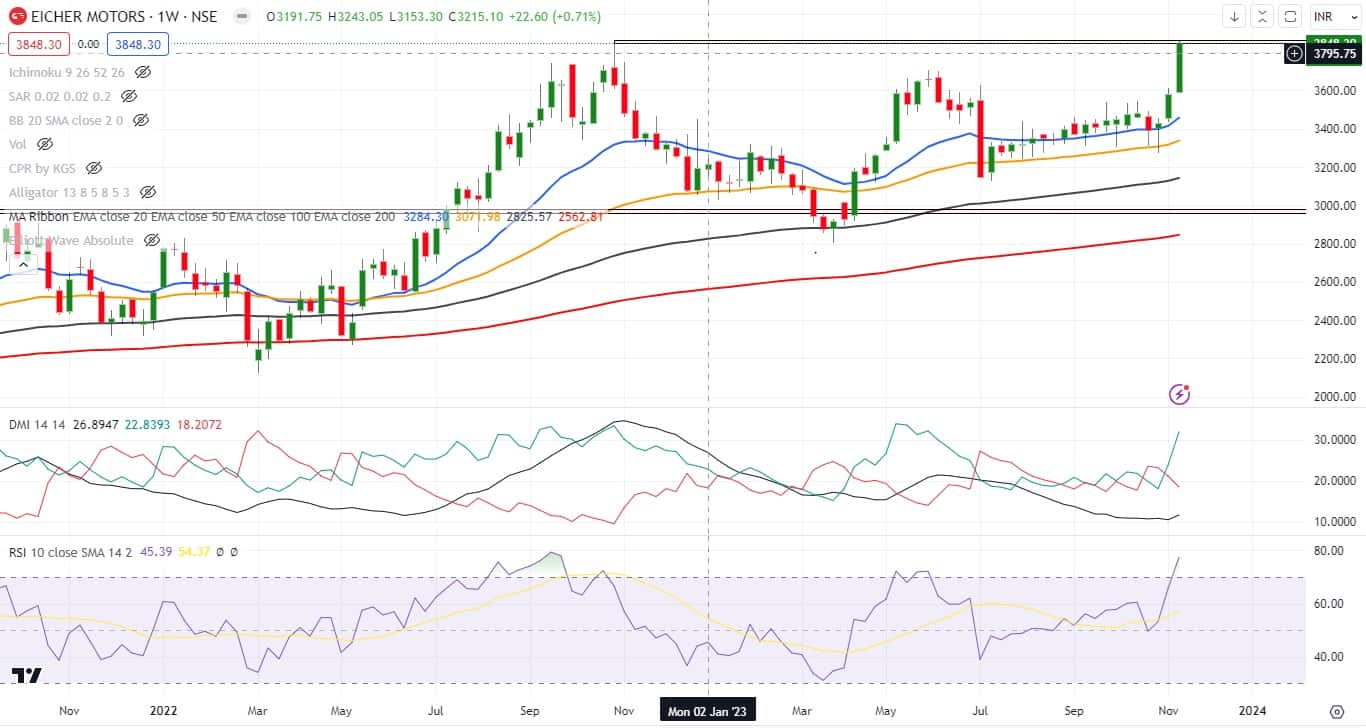
Task: Click the DMI value 26.8947
Action: click(x=94, y=425)
